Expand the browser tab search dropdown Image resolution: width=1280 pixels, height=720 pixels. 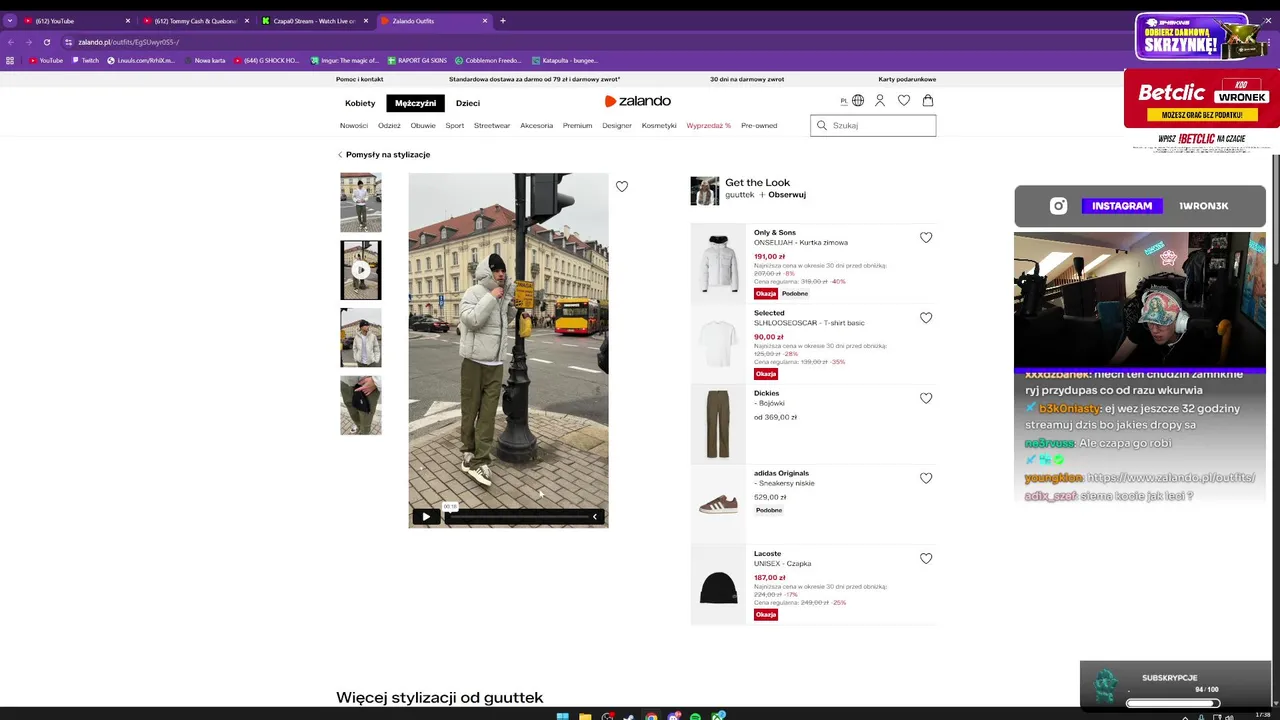[9, 21]
